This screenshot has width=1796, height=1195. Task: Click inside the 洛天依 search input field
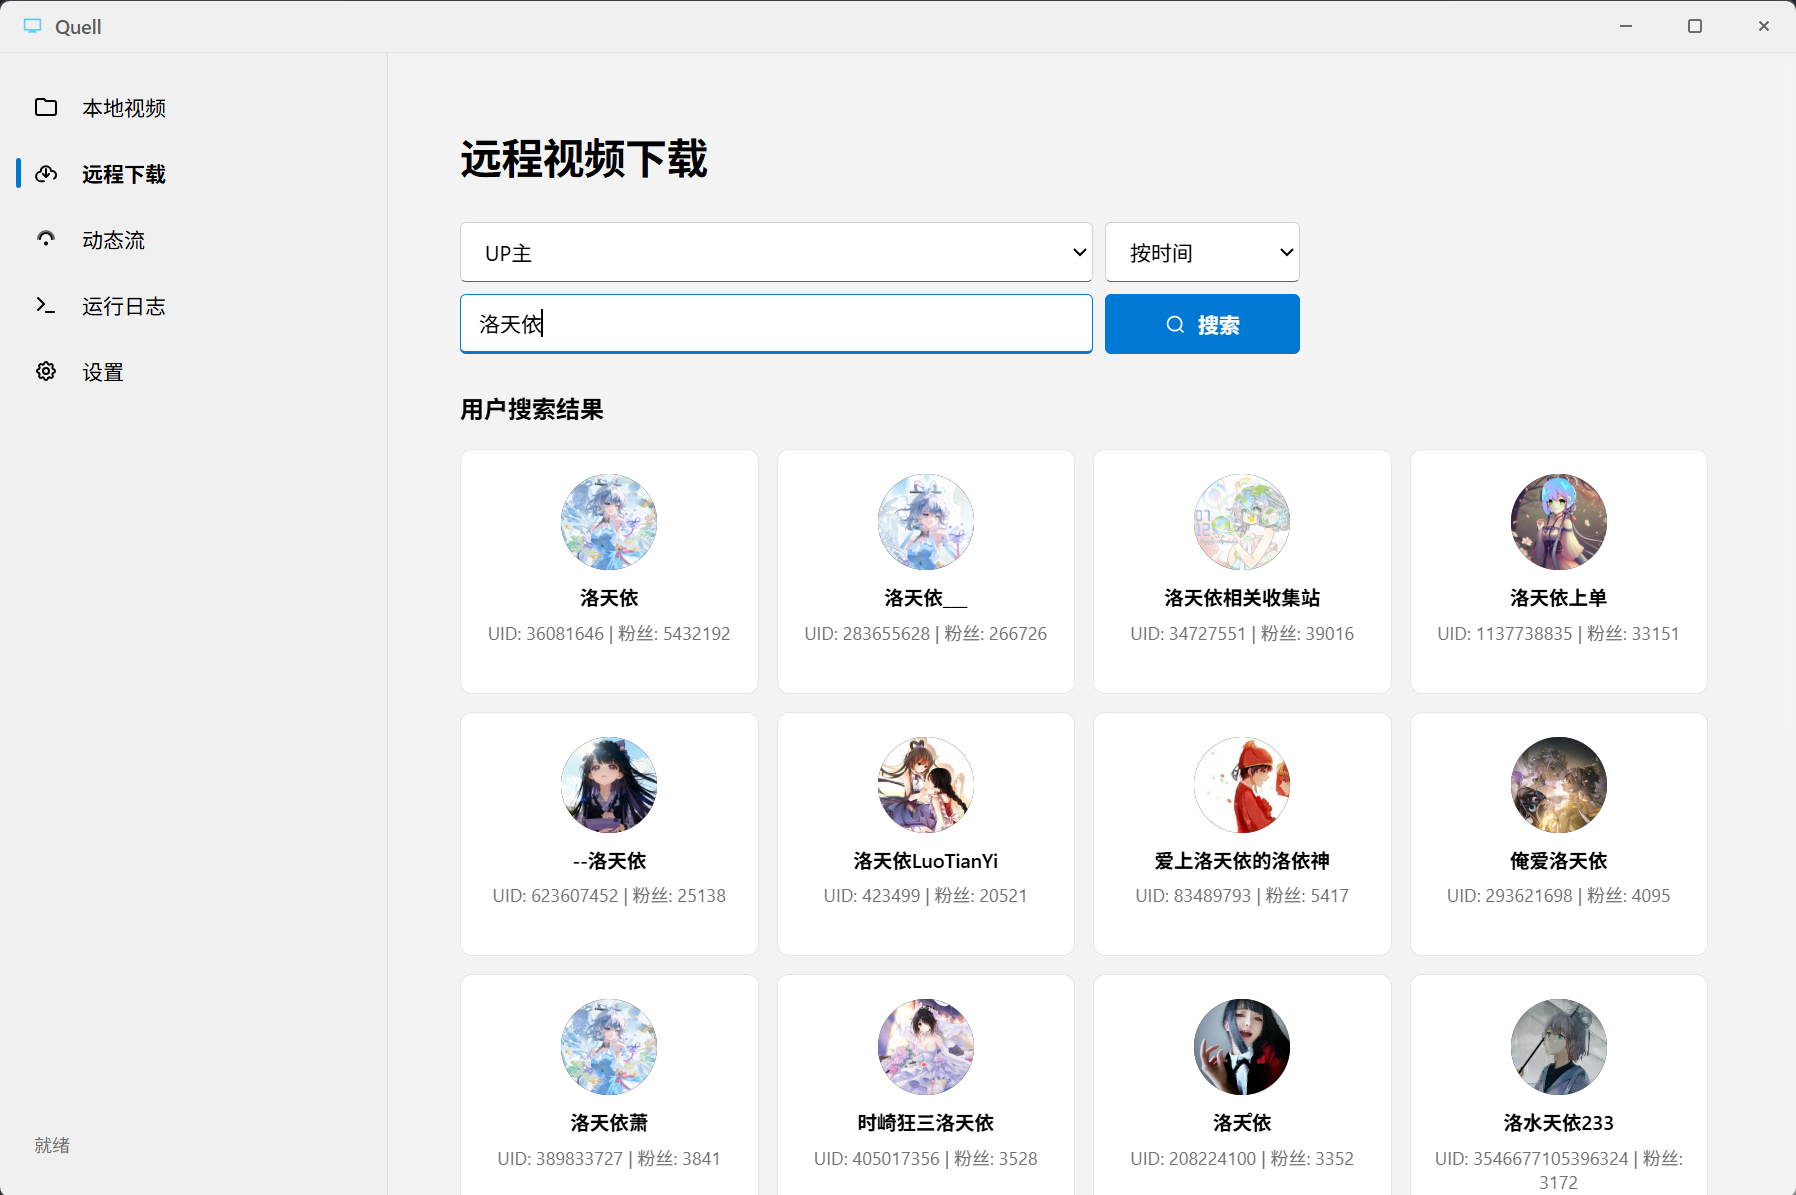coord(776,324)
